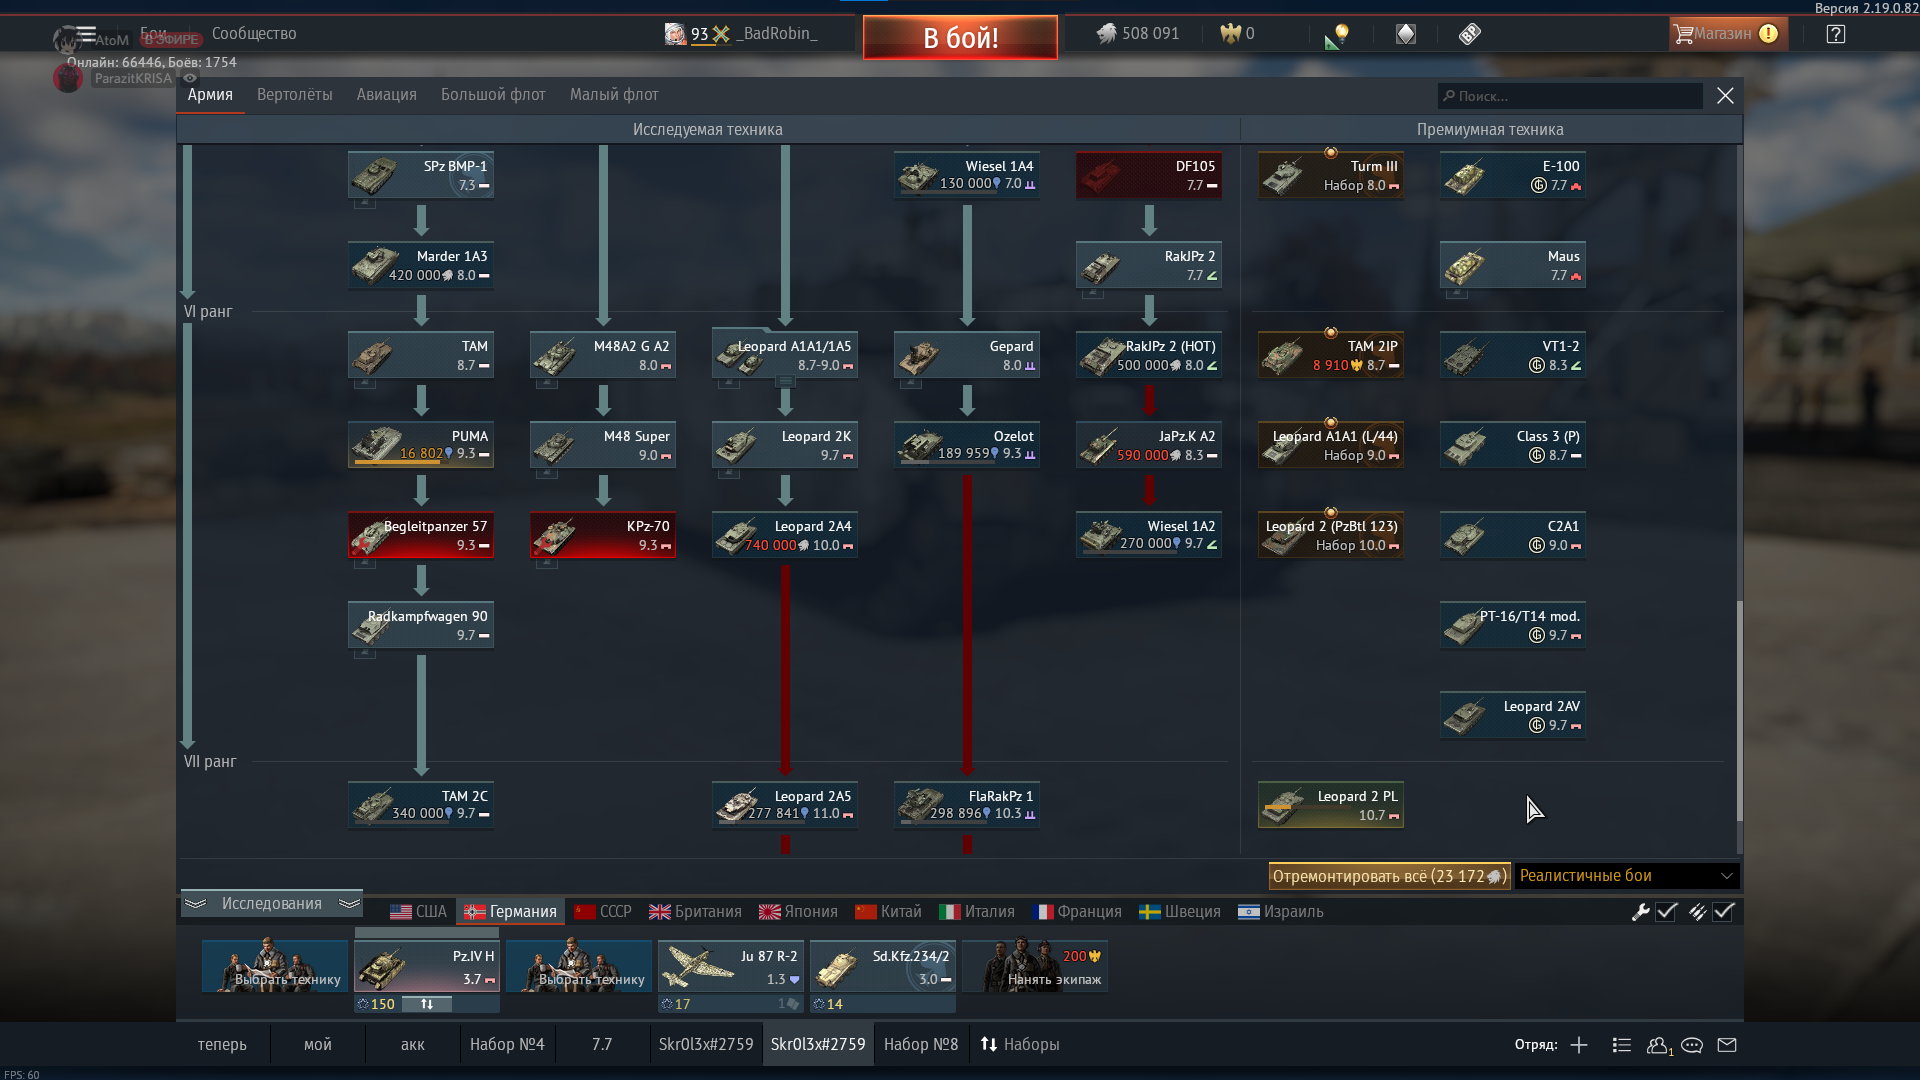
Task: Select preset Набор №8
Action: 921,1045
